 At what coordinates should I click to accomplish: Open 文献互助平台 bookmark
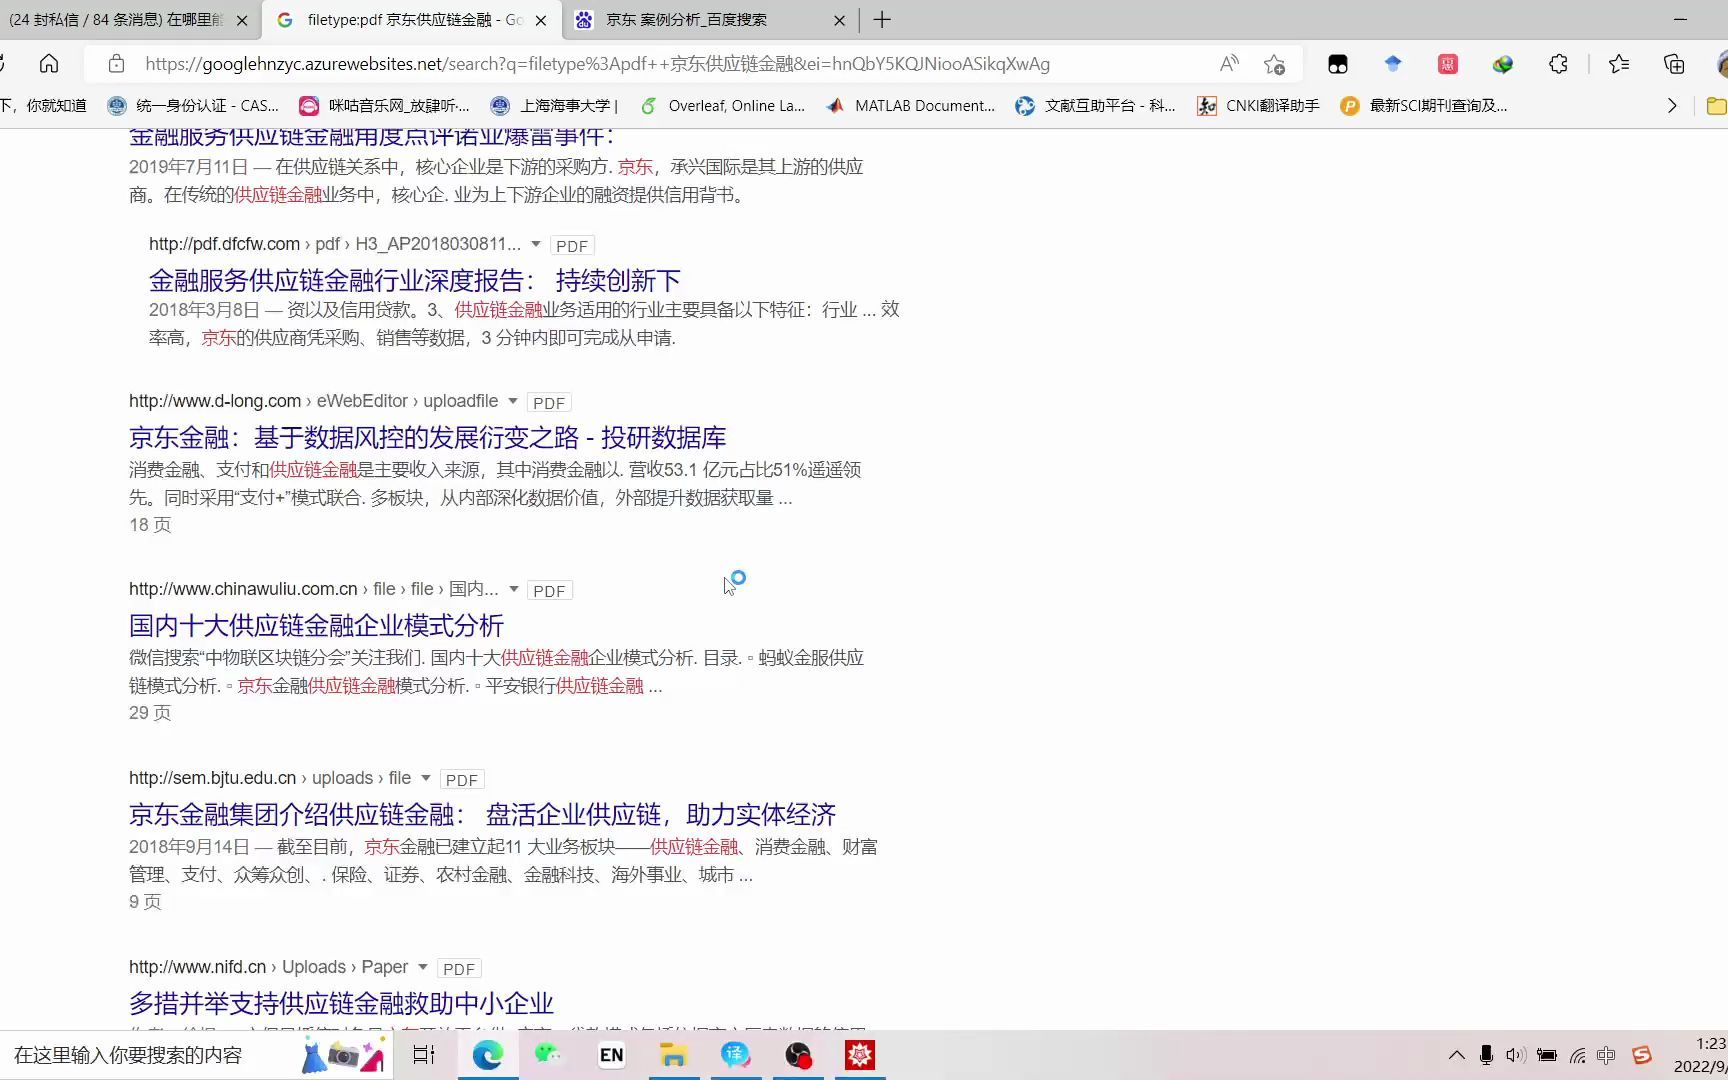(x=1095, y=106)
